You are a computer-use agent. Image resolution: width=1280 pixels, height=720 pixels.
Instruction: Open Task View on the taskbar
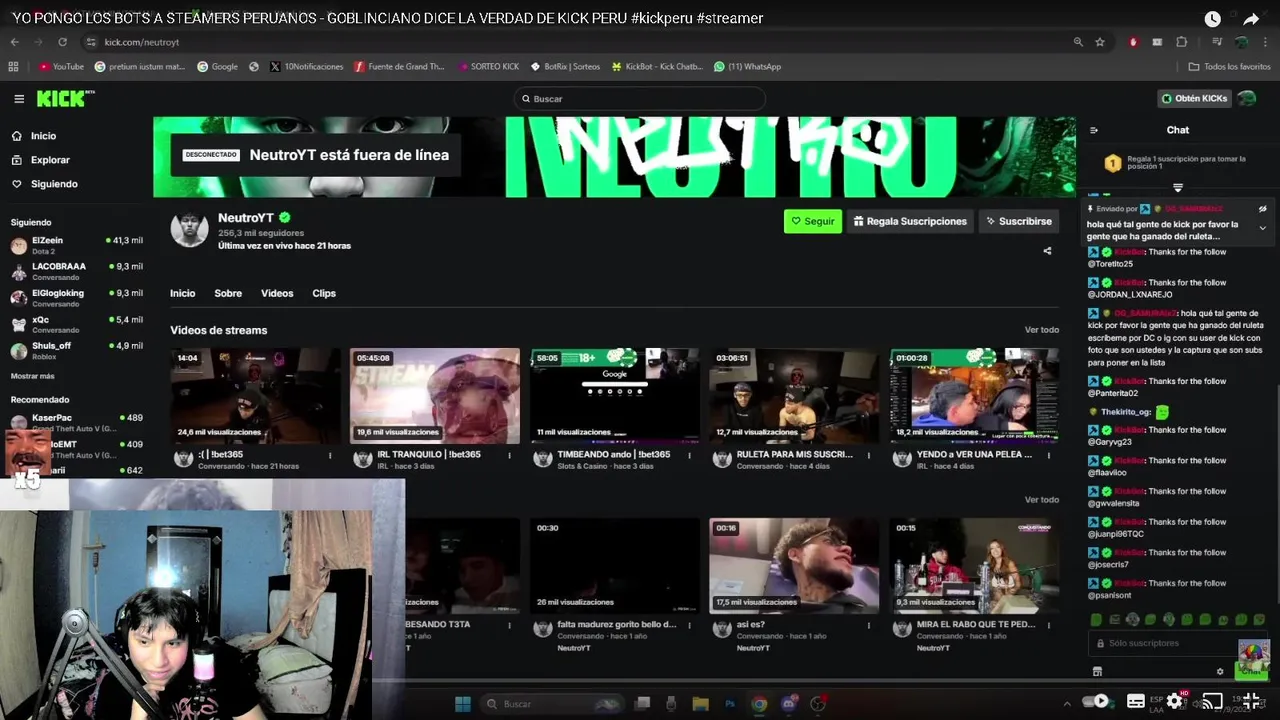pos(643,703)
